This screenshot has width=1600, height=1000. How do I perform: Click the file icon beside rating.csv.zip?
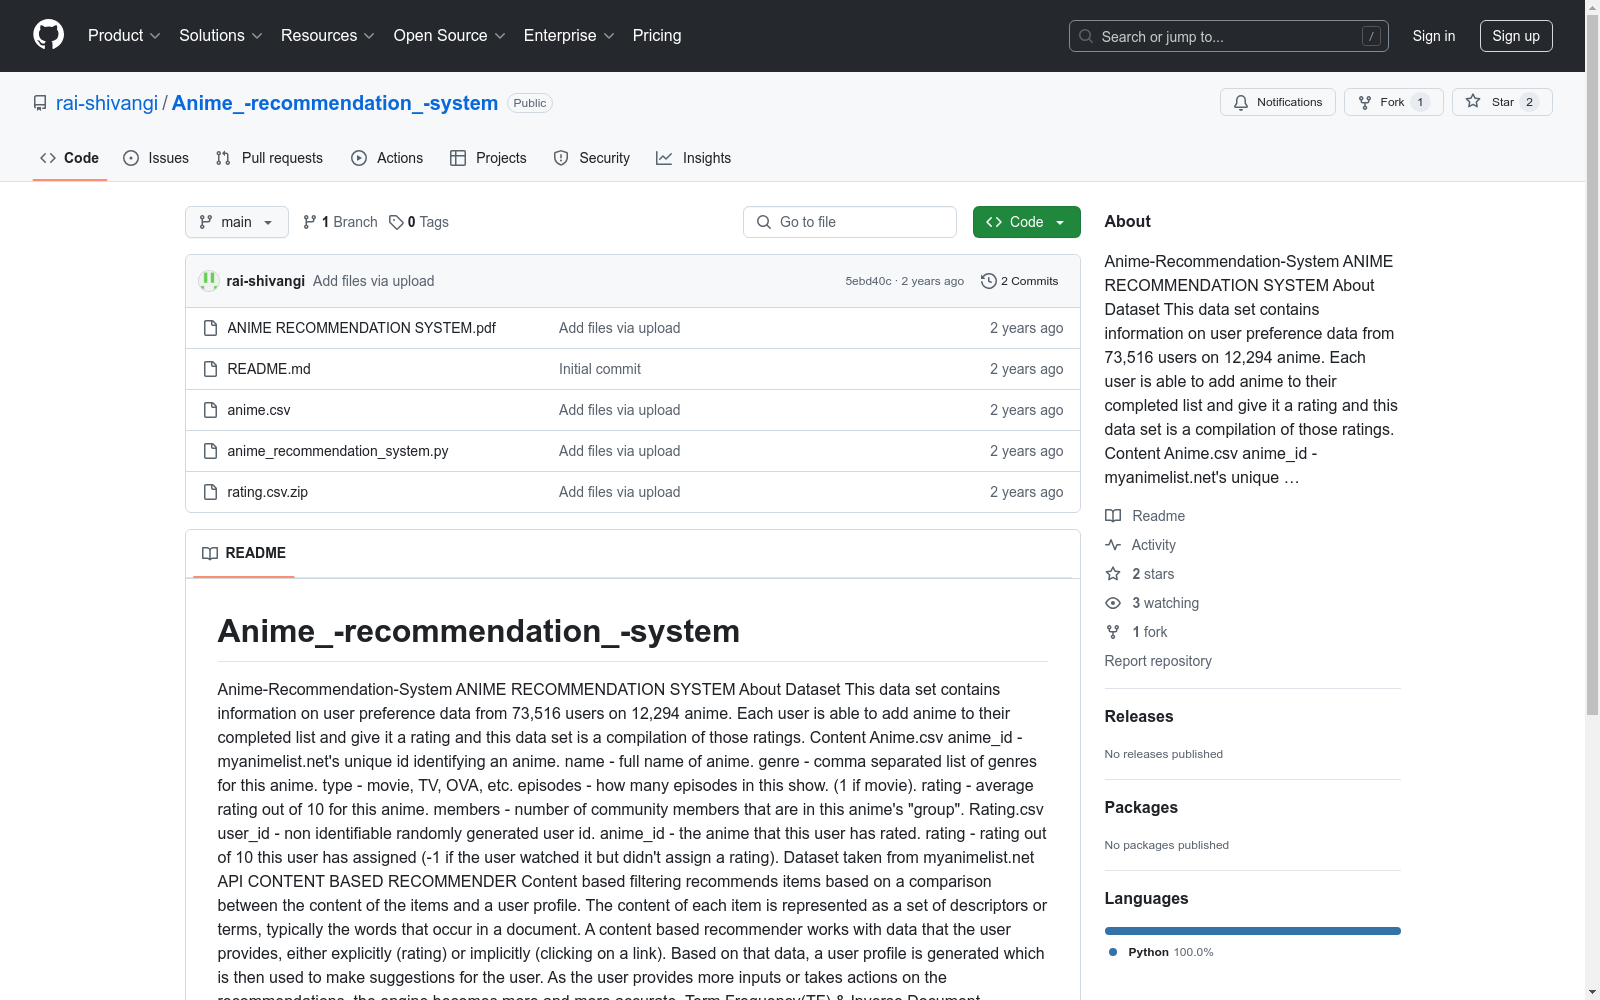click(x=210, y=492)
